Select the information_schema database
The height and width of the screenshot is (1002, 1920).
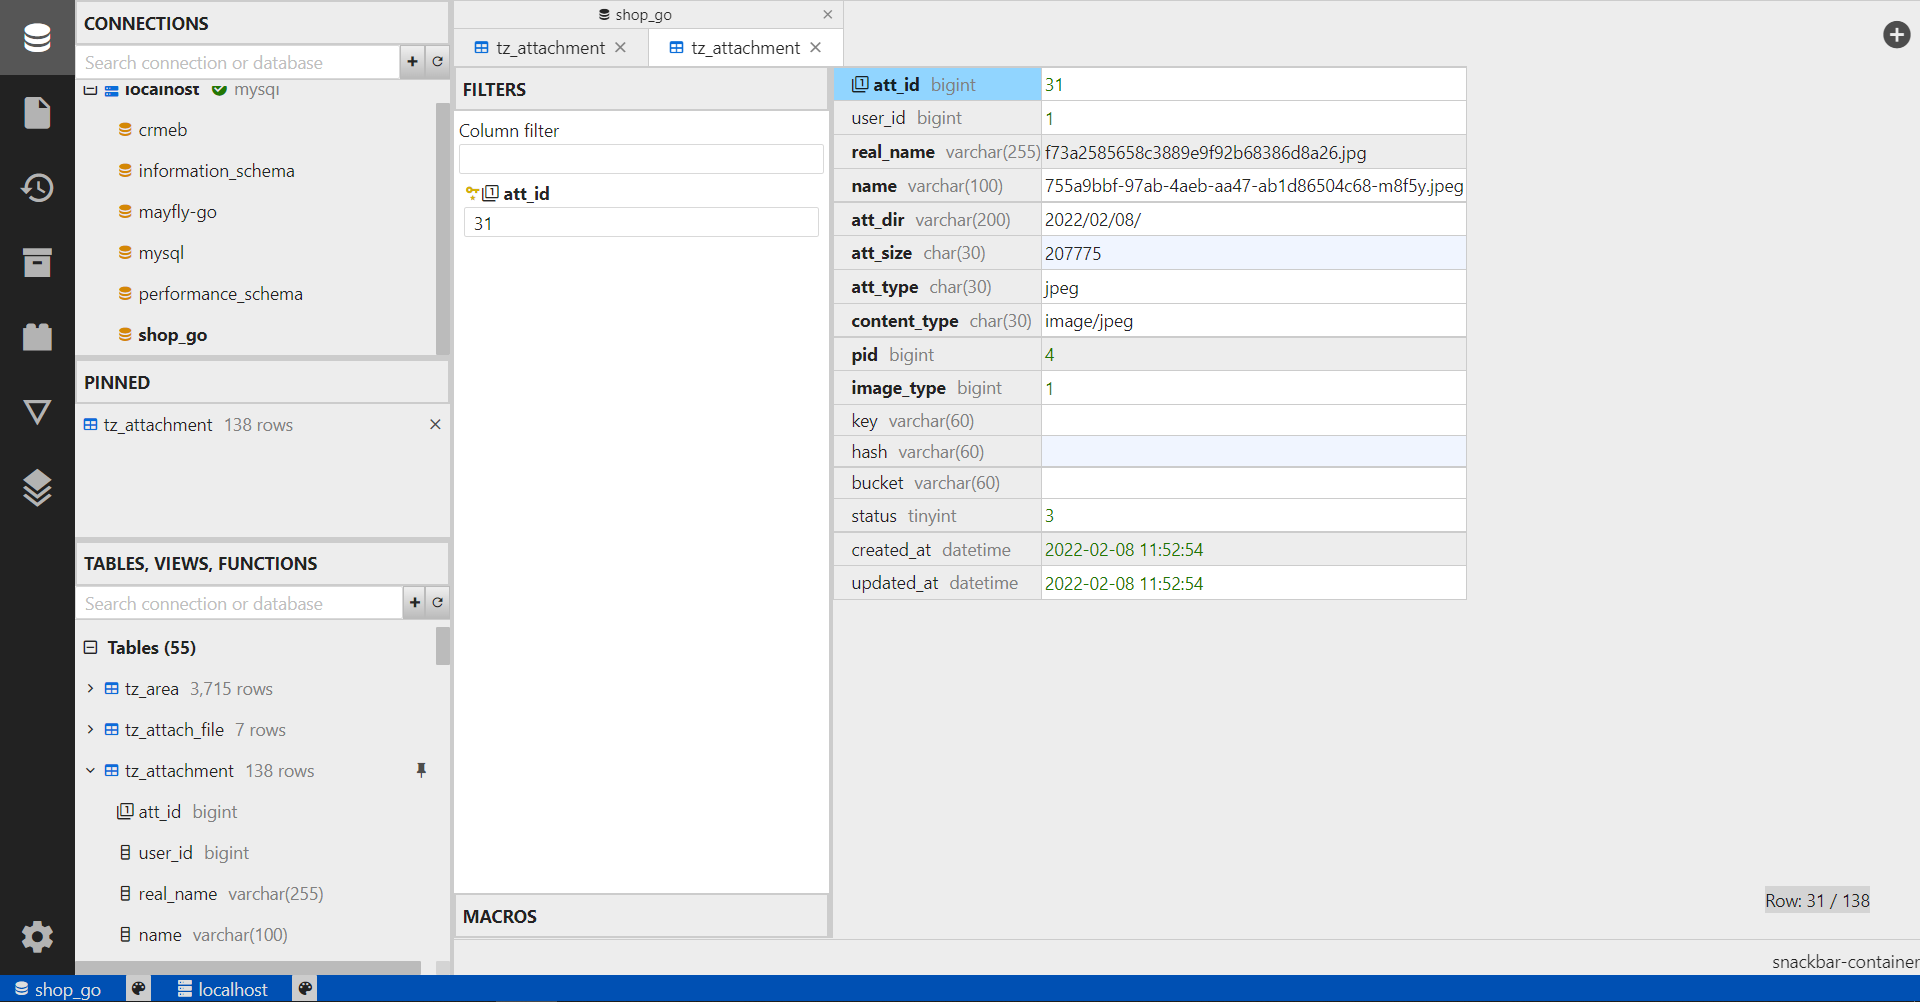click(216, 171)
